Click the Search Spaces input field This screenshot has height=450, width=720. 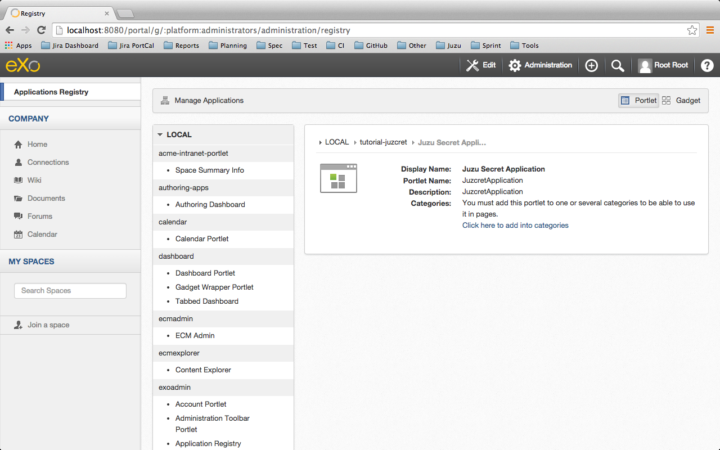pyautogui.click(x=70, y=291)
